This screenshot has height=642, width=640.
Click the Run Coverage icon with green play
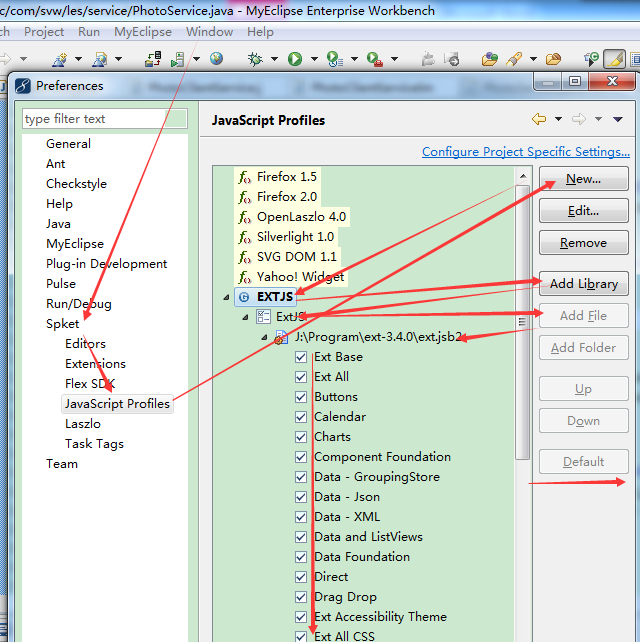click(334, 59)
